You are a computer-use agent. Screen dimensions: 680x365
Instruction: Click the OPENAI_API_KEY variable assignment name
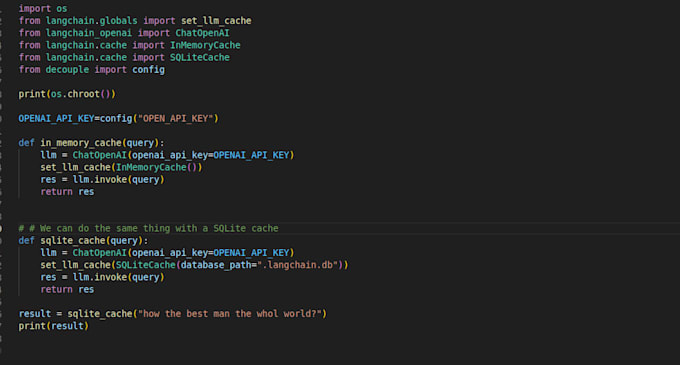tap(56, 118)
